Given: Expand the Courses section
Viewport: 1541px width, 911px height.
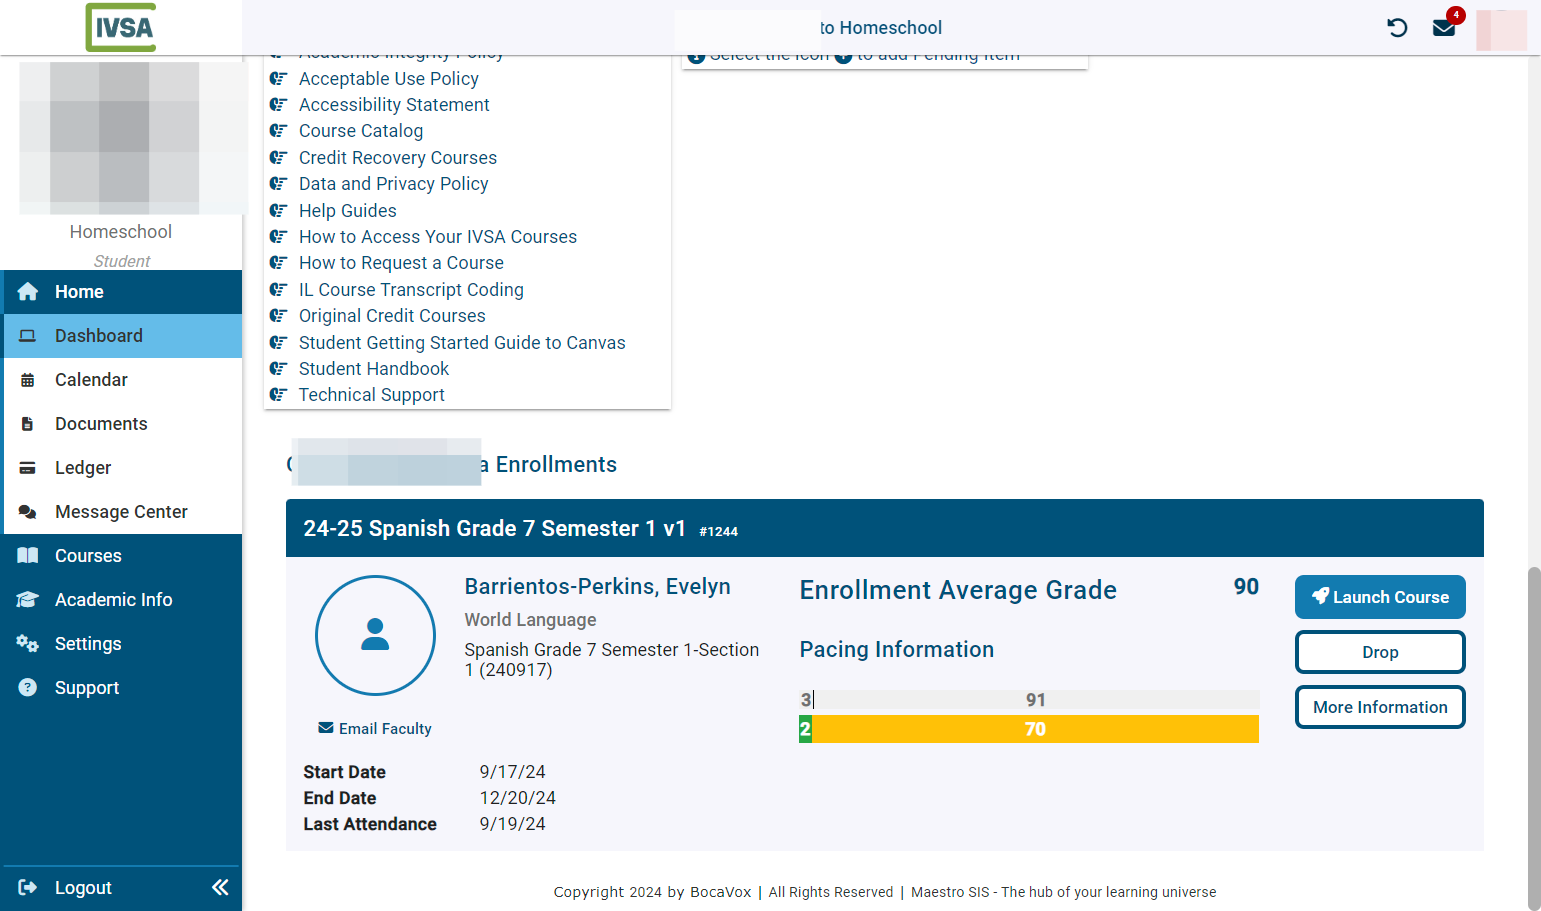Looking at the screenshot, I should (121, 556).
